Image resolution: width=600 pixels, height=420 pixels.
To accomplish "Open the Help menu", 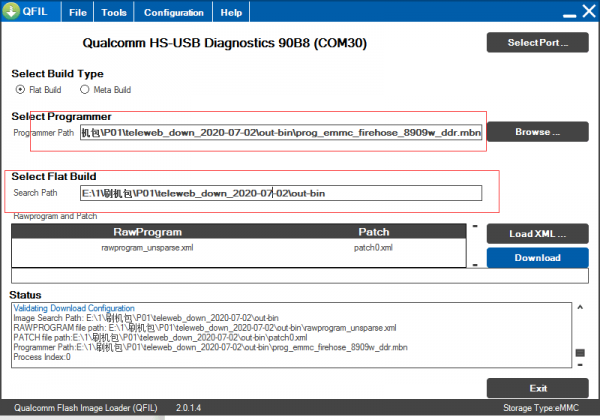I will click(x=231, y=13).
